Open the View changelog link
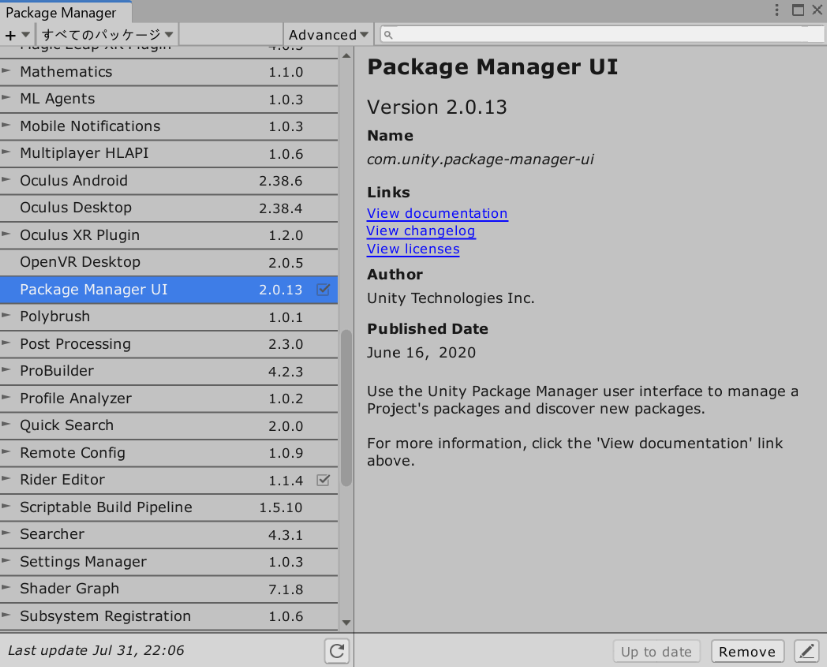 tap(421, 231)
